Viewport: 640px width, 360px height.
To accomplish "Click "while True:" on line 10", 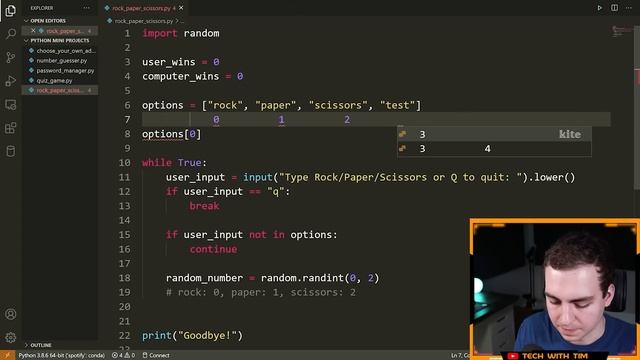I will coord(174,163).
